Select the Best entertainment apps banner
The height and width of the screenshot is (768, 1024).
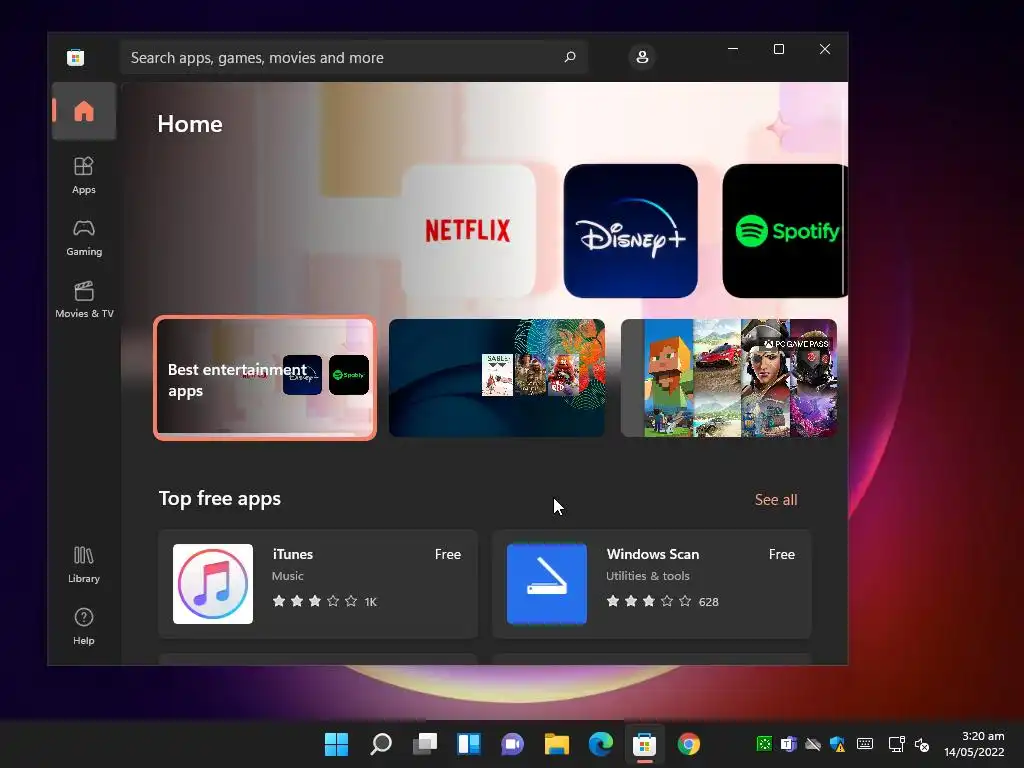(265, 378)
